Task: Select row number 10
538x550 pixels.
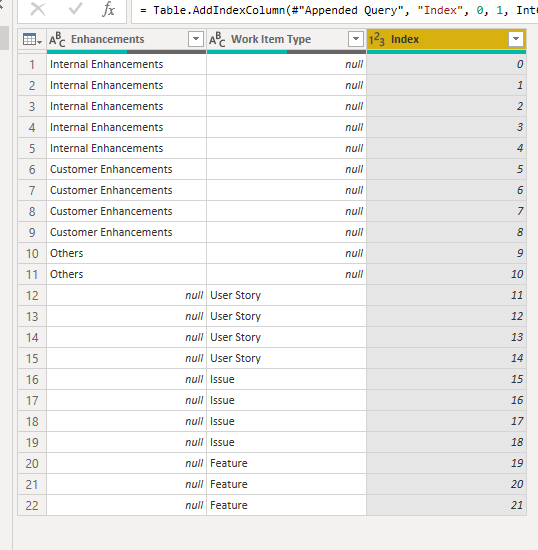Action: [x=32, y=253]
